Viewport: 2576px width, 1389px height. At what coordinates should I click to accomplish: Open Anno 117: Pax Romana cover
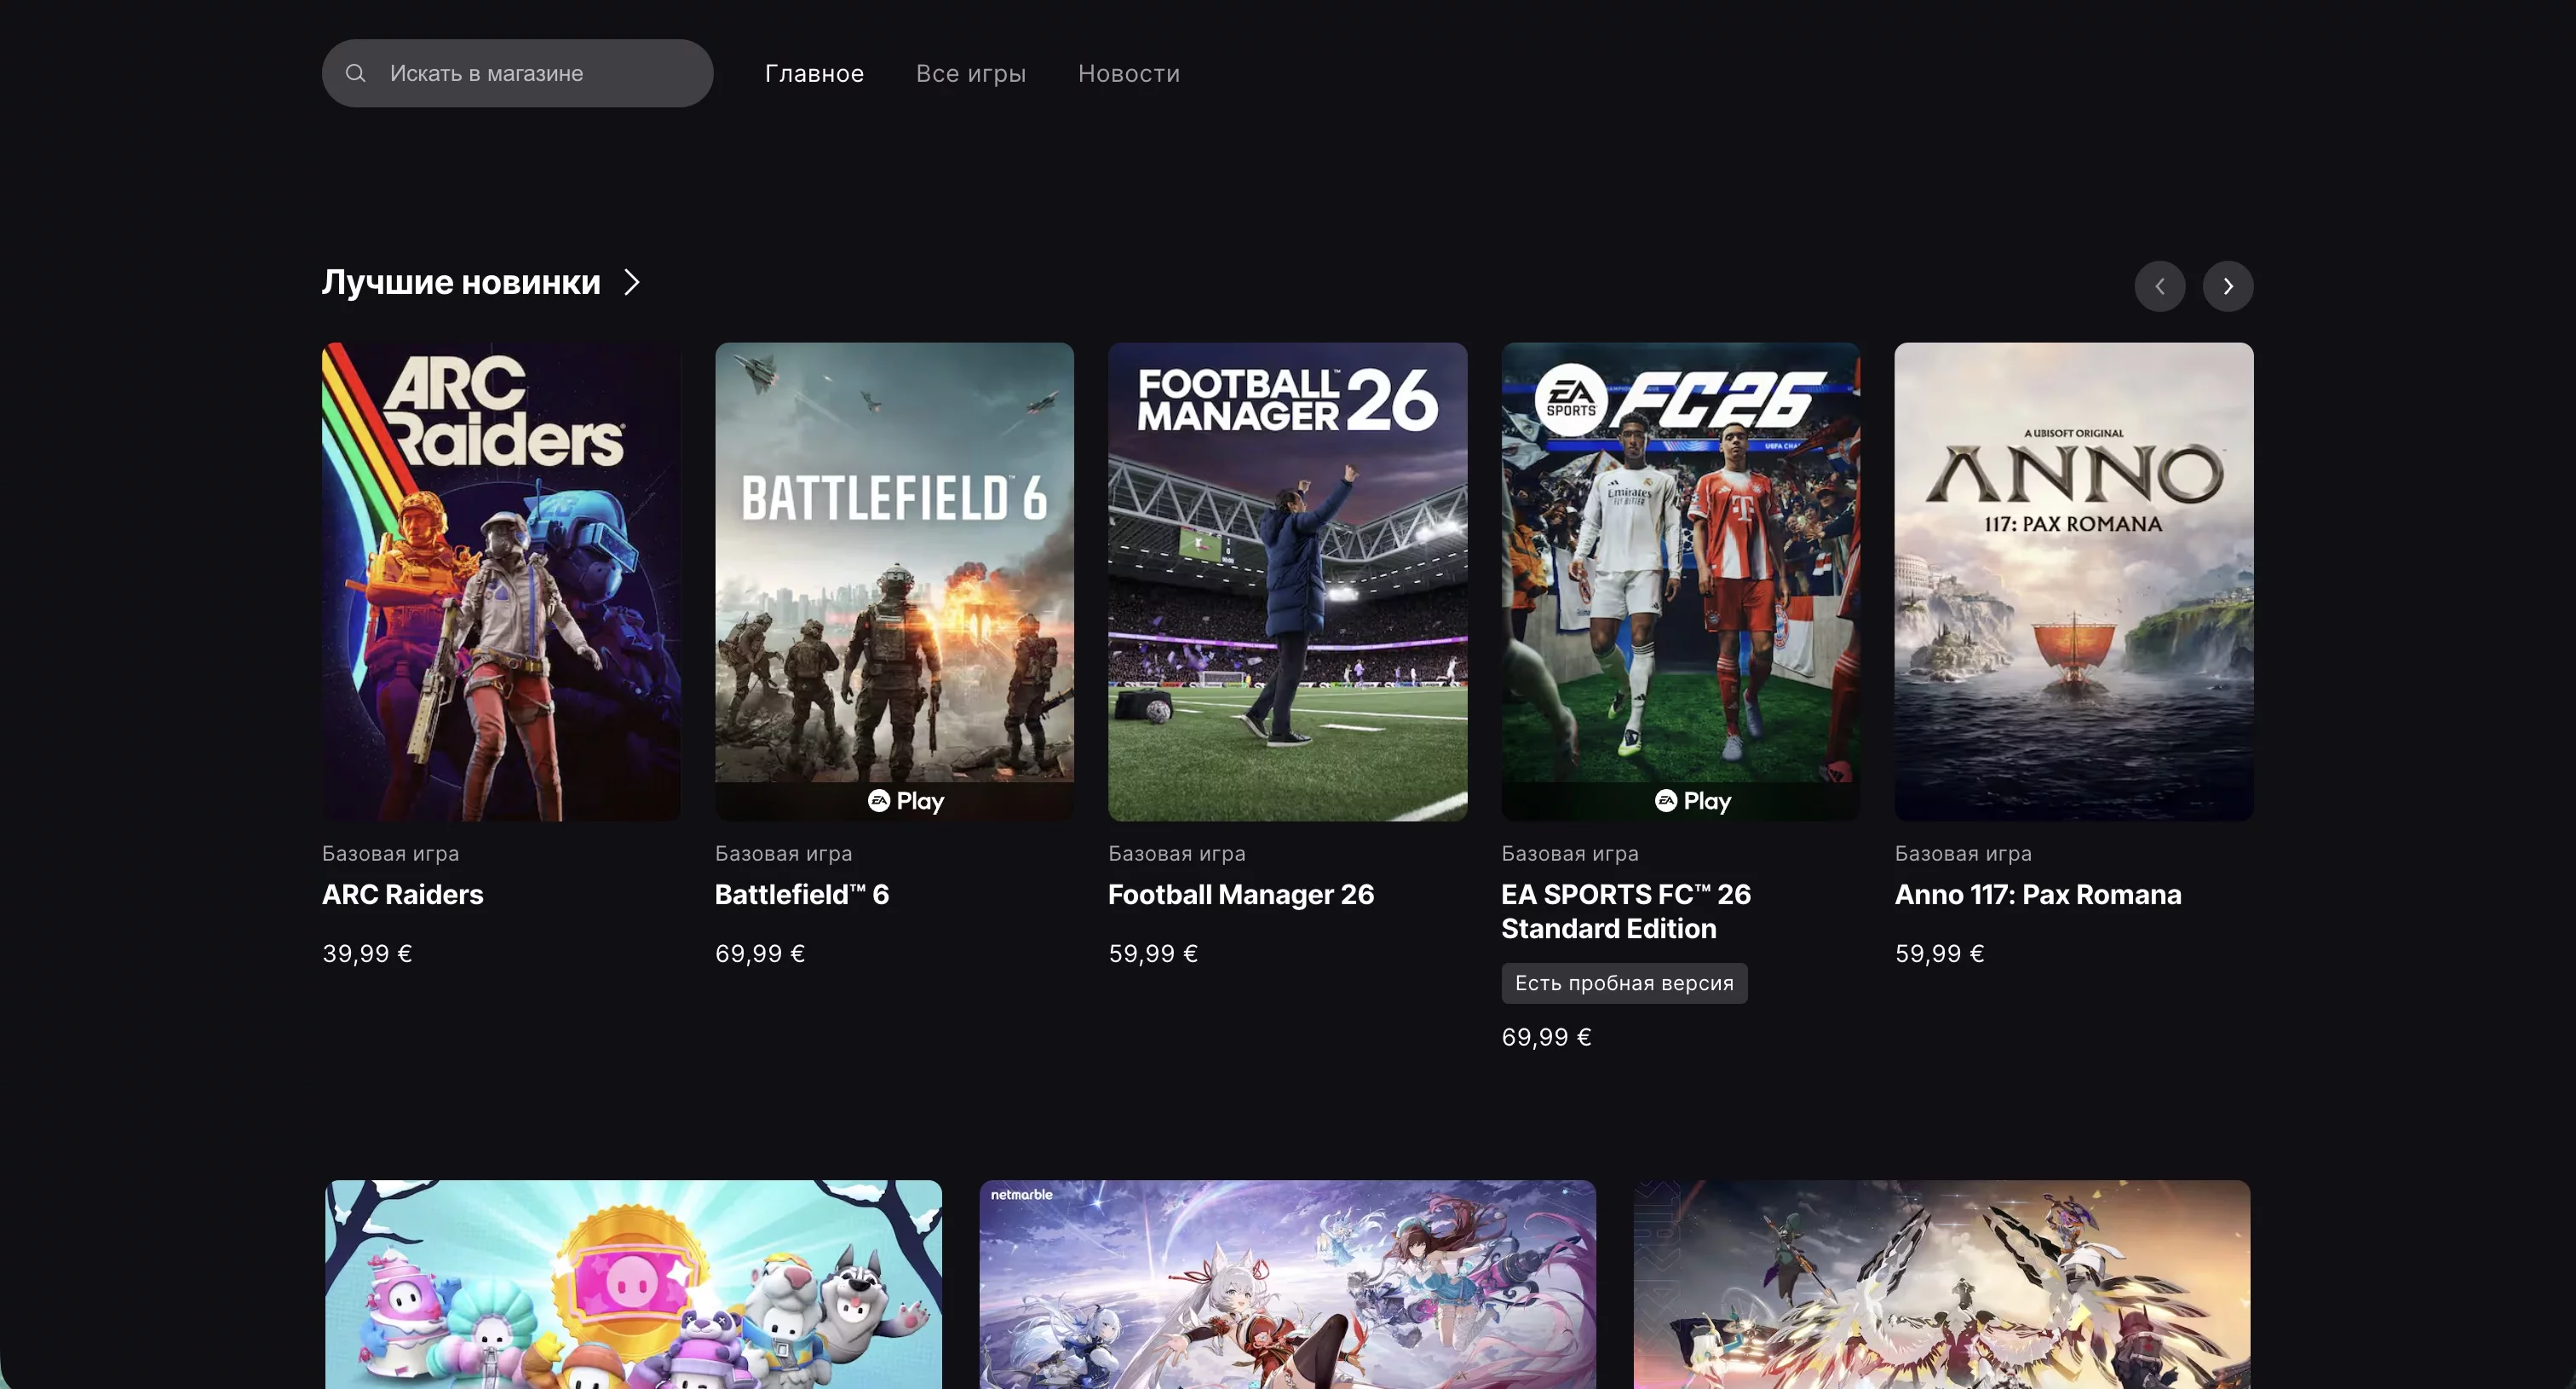click(x=2073, y=581)
